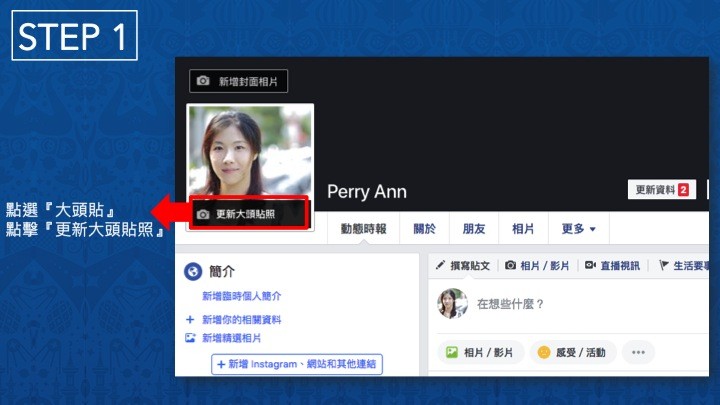This screenshot has width=720, height=405.
Task: Click the Perry Ann profile name
Action: click(367, 191)
